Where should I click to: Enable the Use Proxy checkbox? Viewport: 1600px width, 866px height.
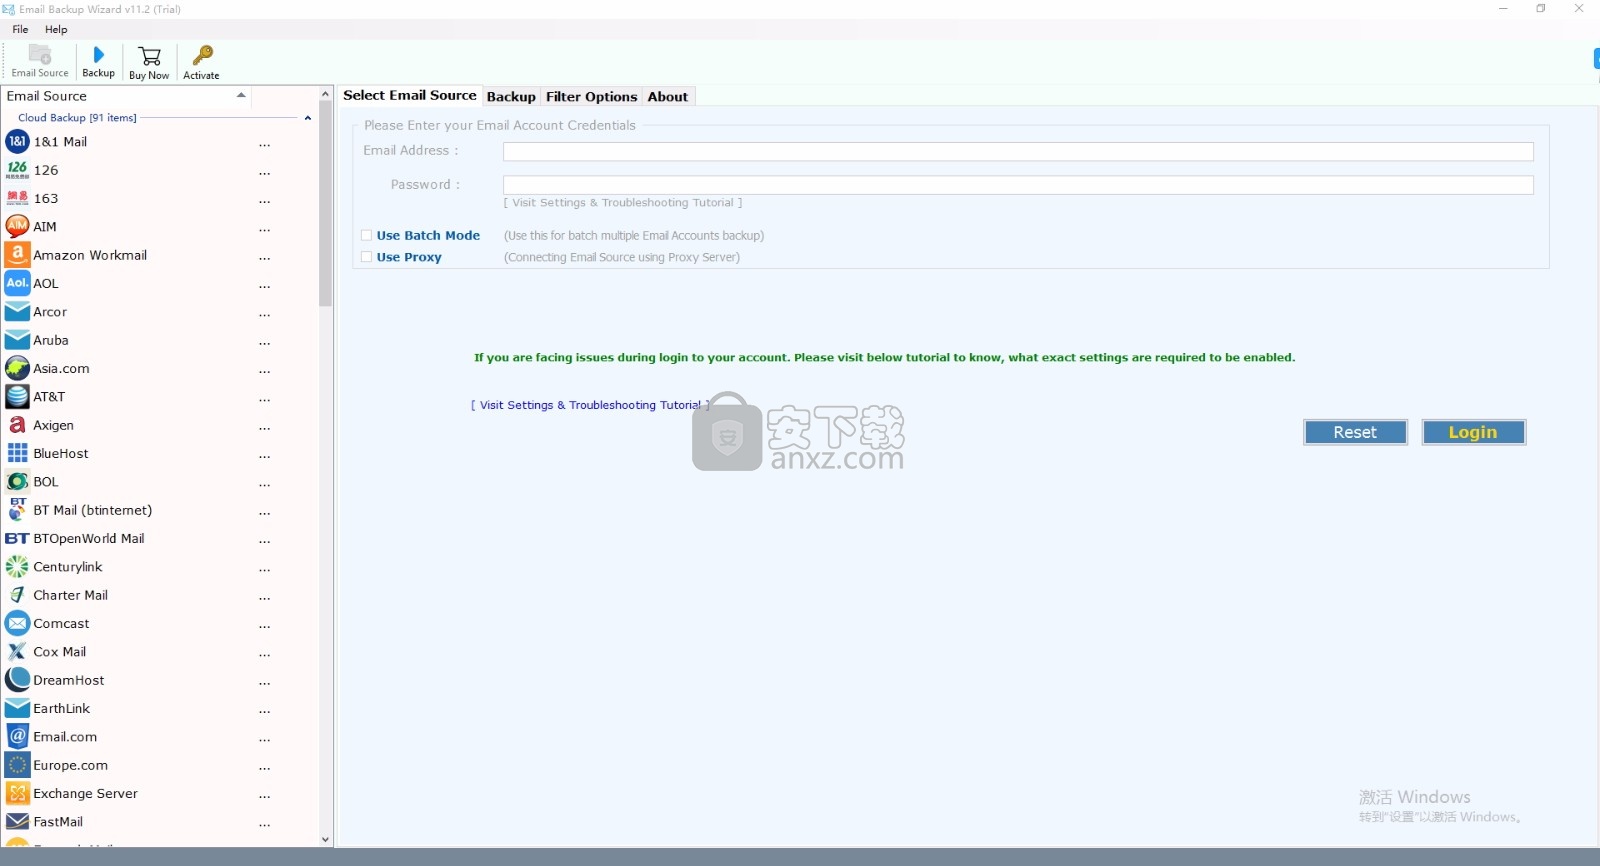pyautogui.click(x=366, y=257)
